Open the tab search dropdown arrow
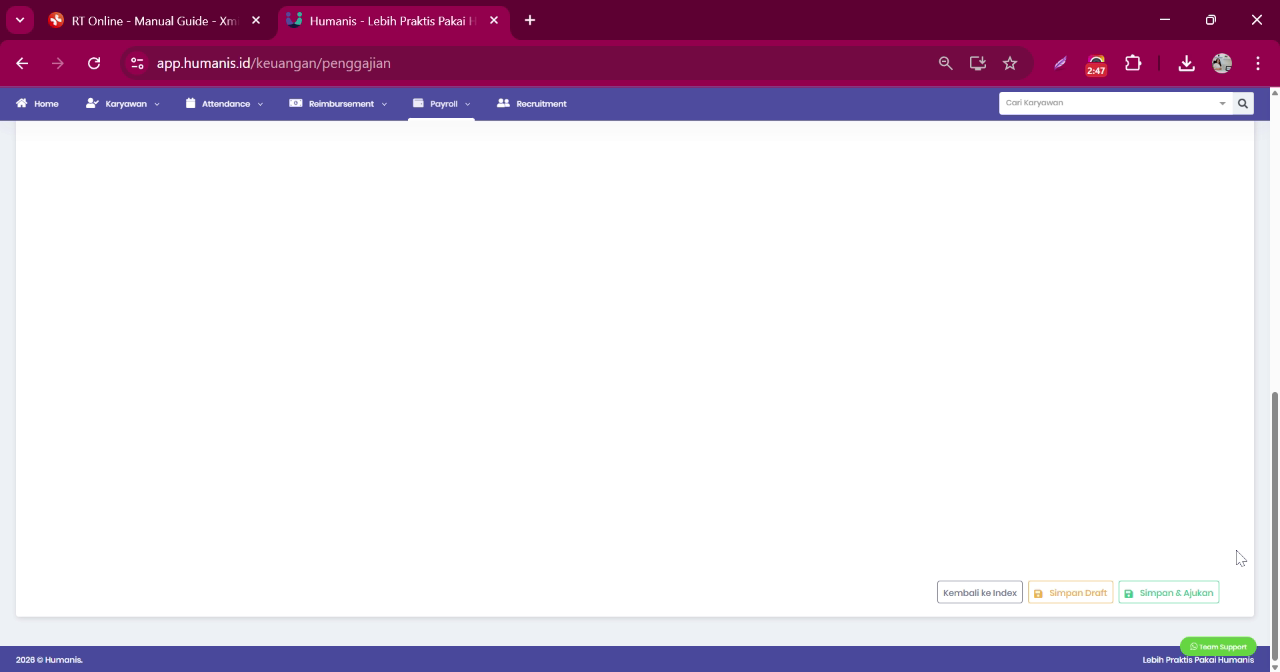This screenshot has height=672, width=1280. [x=19, y=20]
